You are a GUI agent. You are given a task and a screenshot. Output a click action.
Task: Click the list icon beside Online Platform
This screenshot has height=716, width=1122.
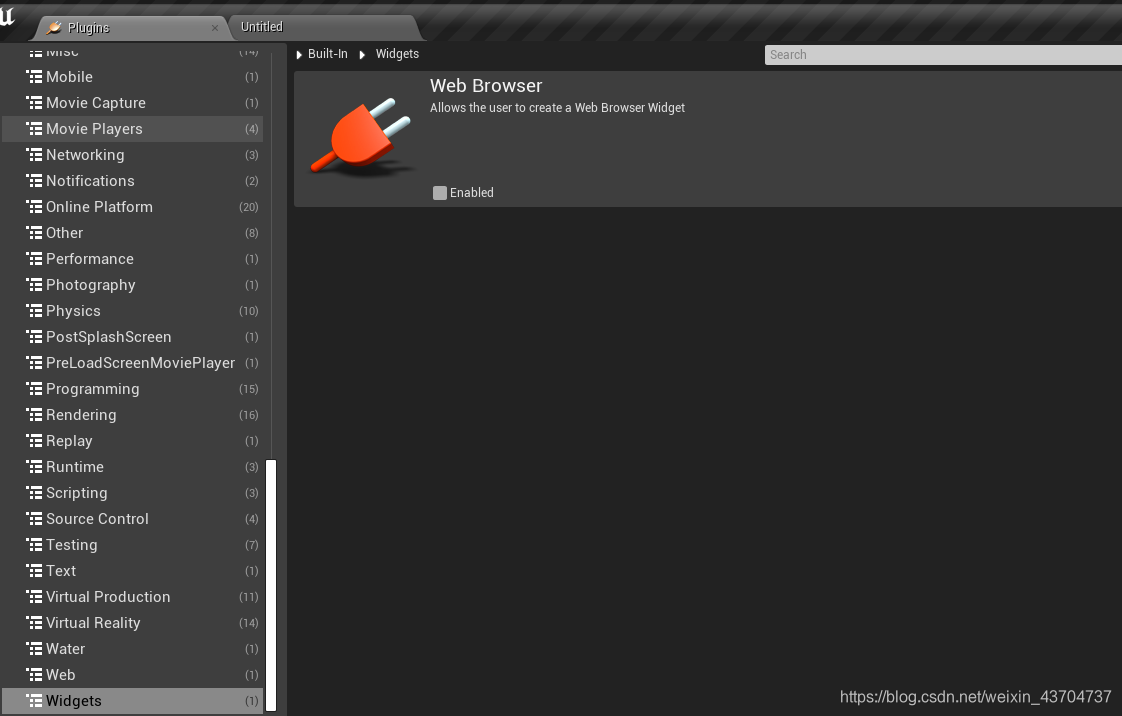pyautogui.click(x=34, y=207)
